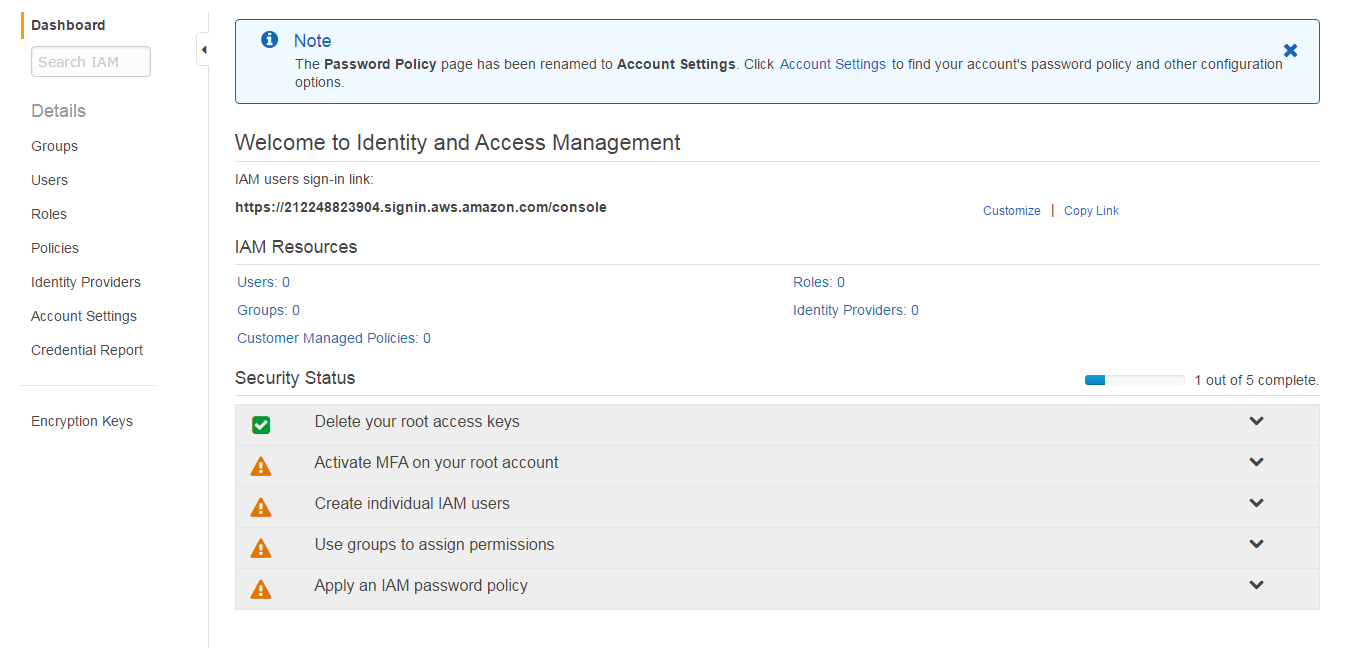Click the Customize sign-in link option

(x=1012, y=211)
